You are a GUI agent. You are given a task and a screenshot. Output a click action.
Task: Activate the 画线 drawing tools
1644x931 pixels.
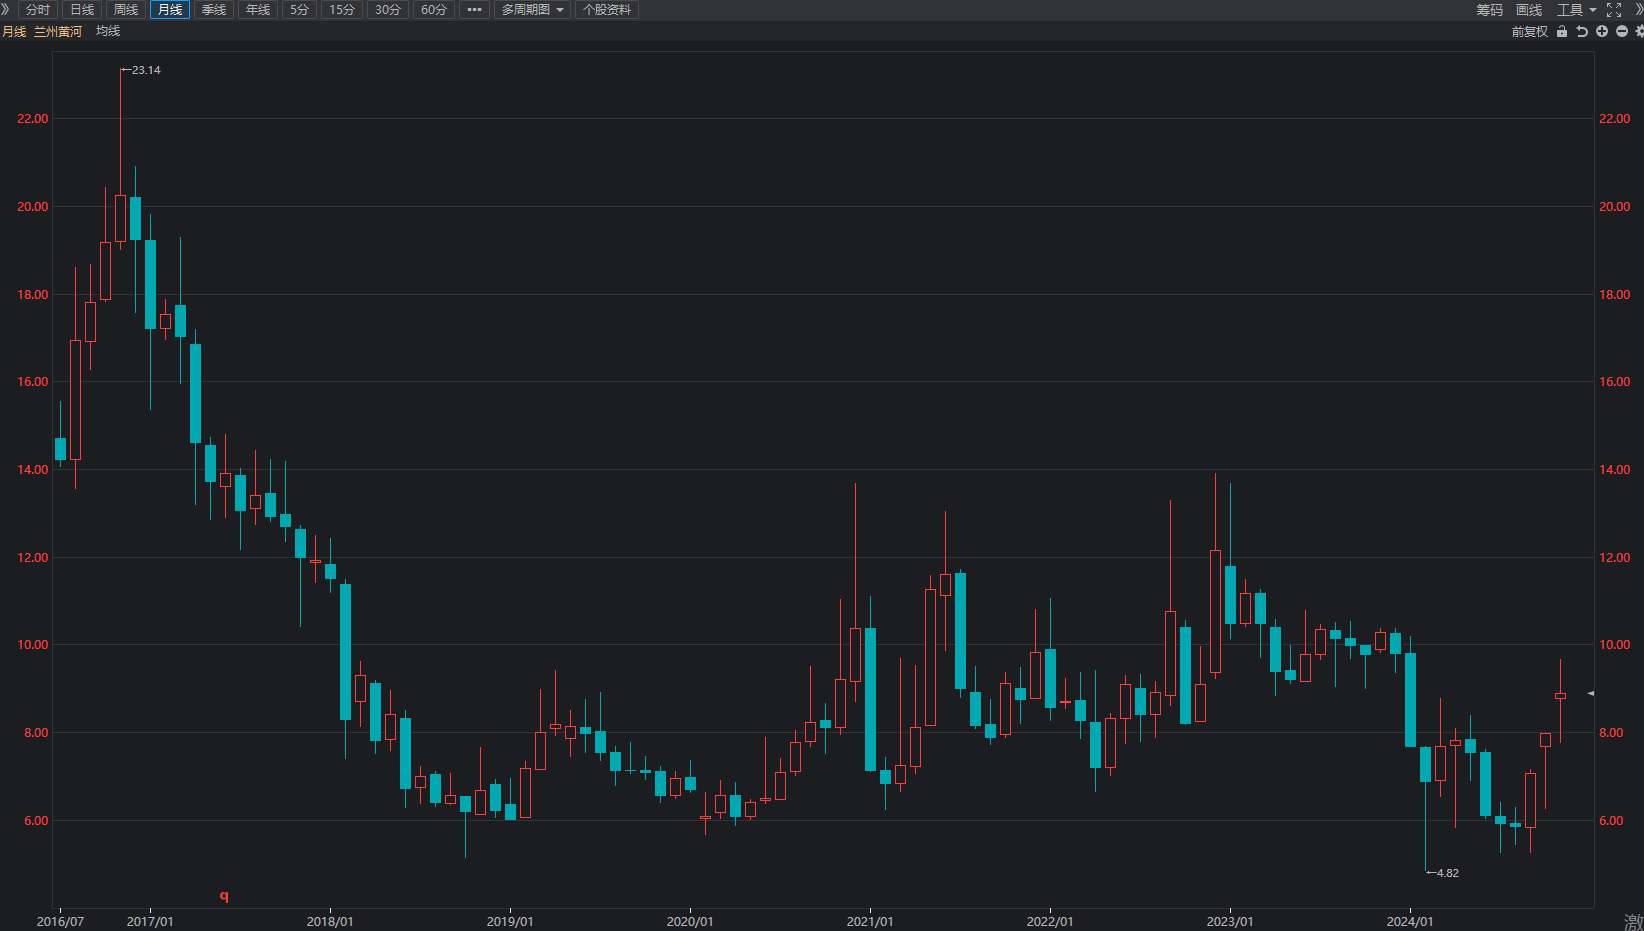(1529, 10)
